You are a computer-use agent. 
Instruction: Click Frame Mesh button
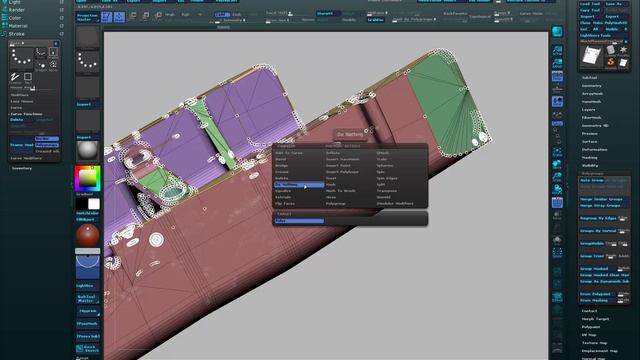pyautogui.click(x=22, y=145)
